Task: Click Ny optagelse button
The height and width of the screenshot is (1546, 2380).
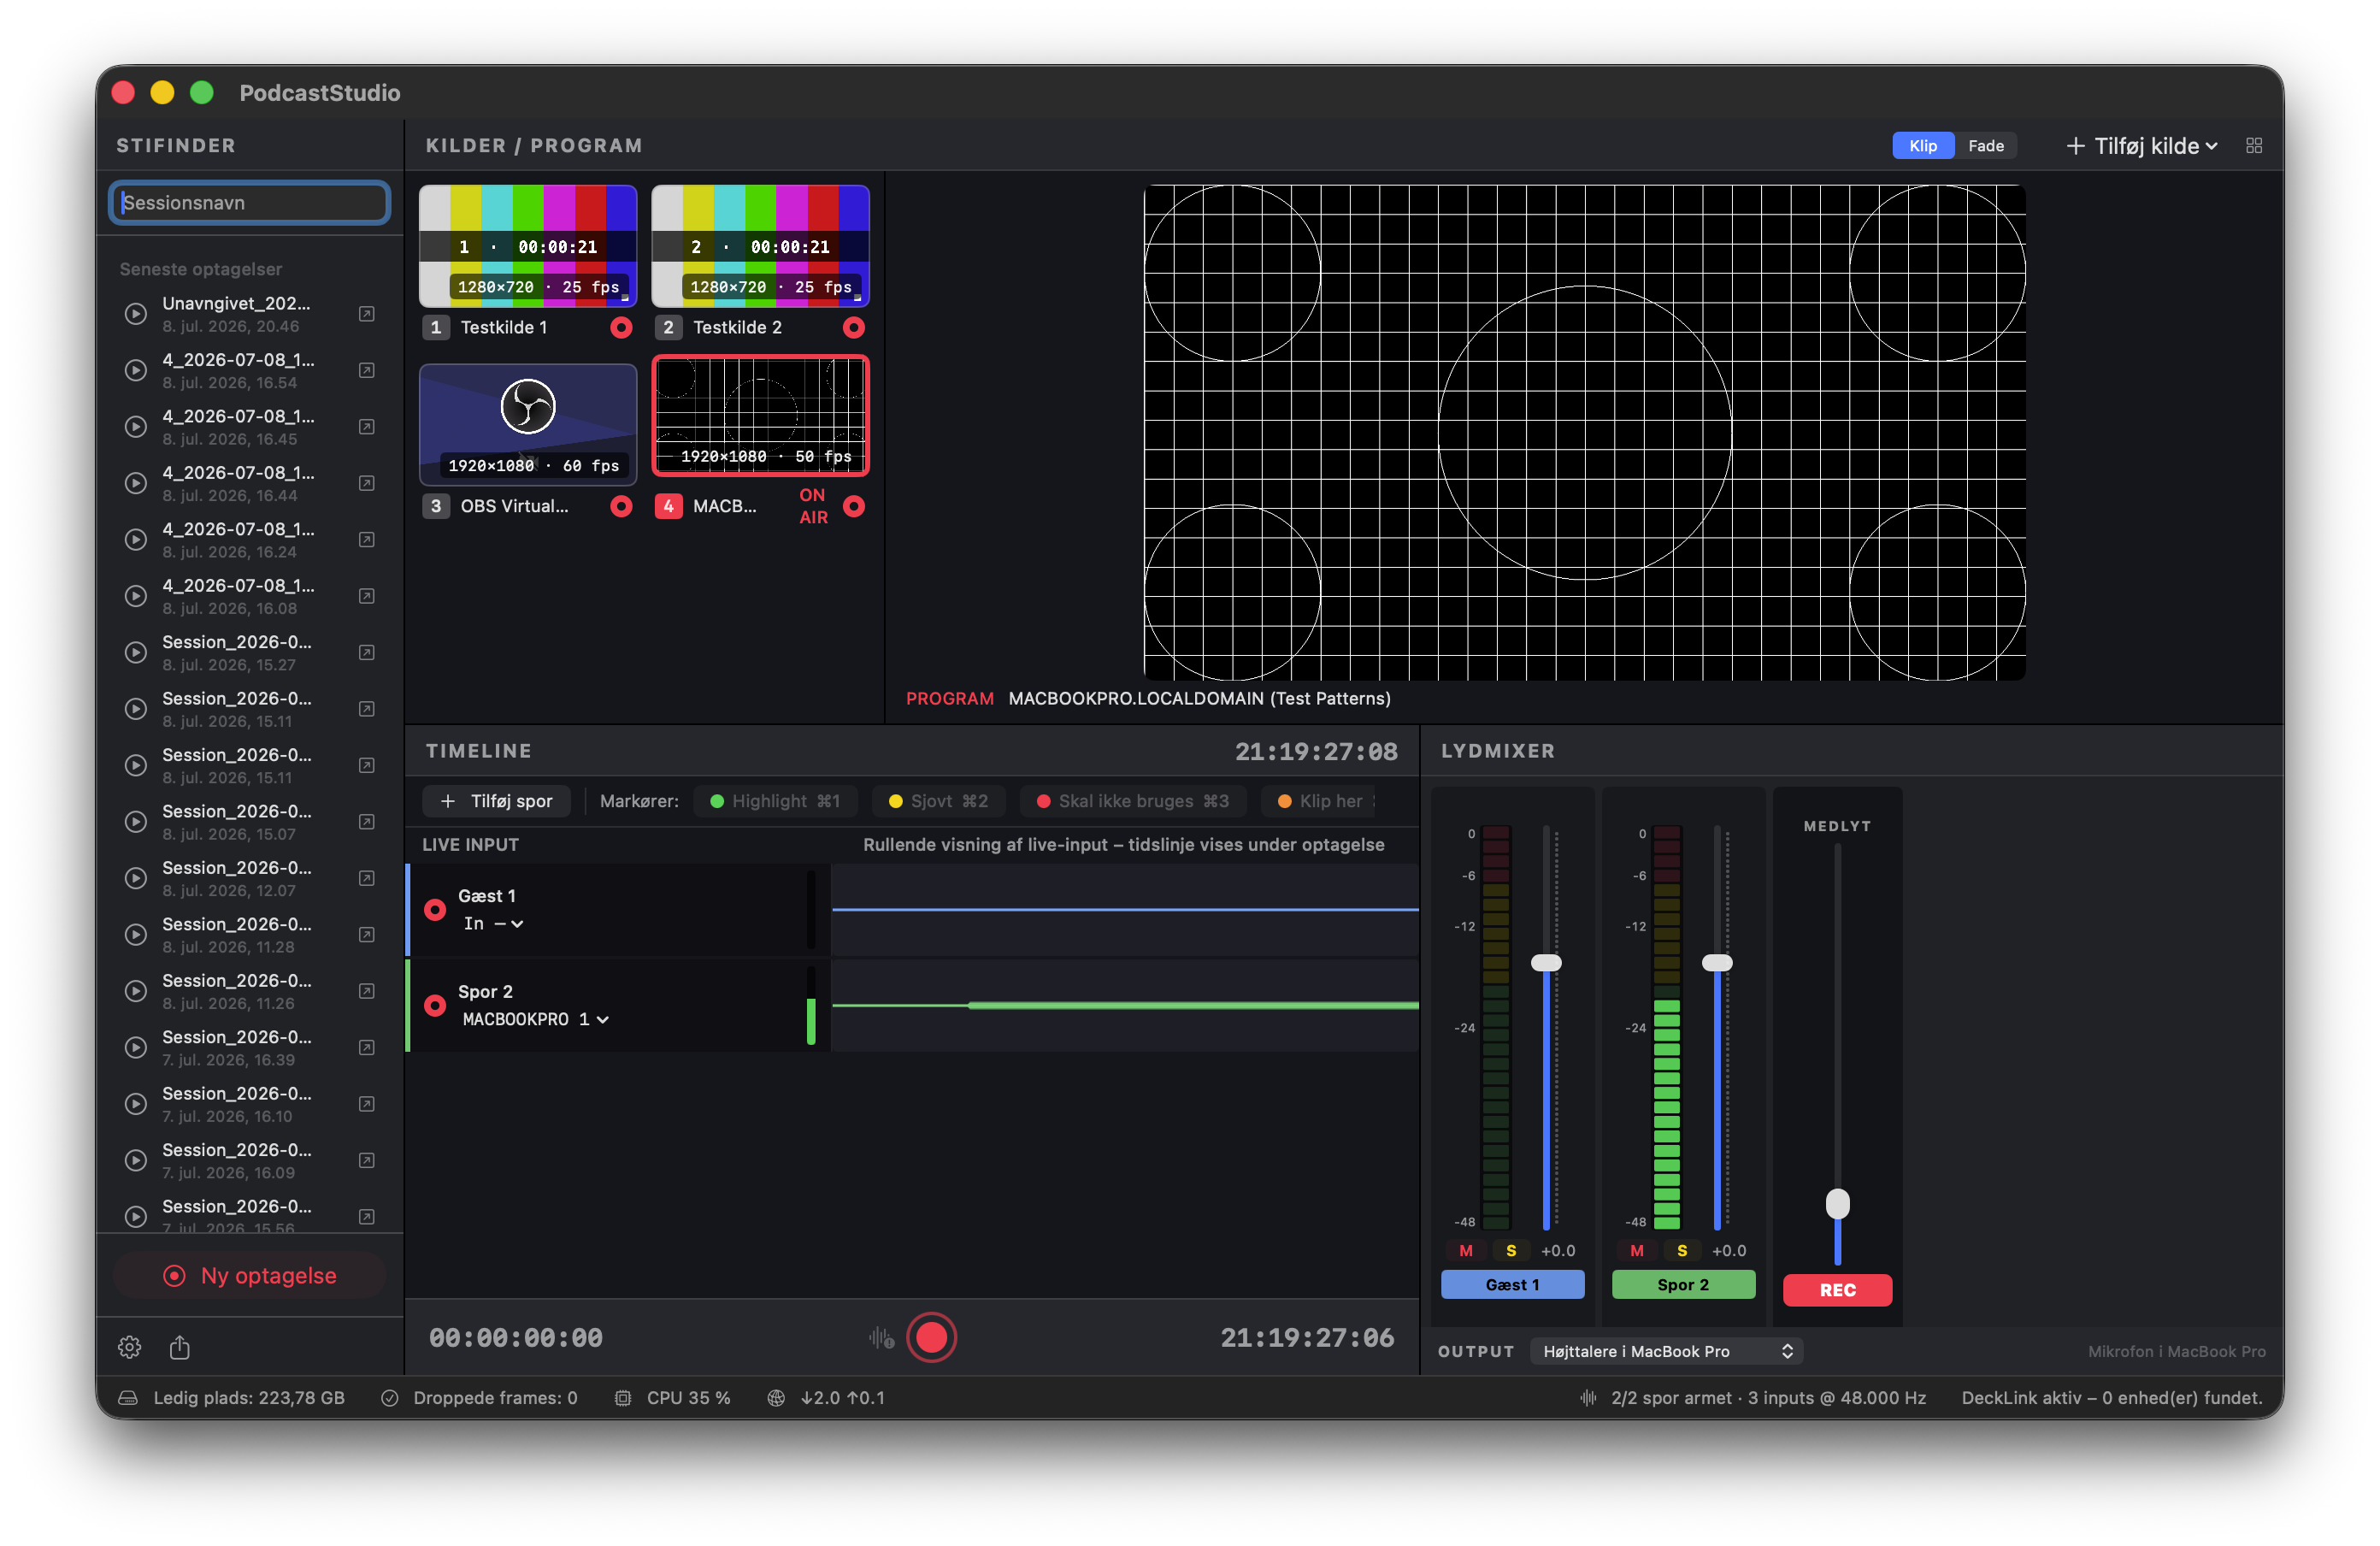Action: (x=250, y=1275)
